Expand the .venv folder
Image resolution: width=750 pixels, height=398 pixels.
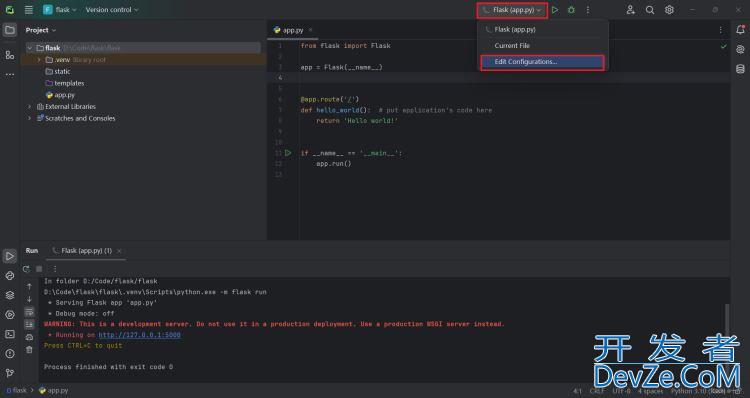pos(39,60)
